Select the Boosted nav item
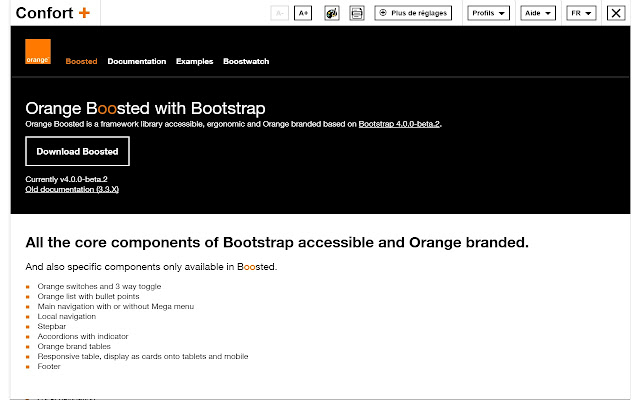 81,61
